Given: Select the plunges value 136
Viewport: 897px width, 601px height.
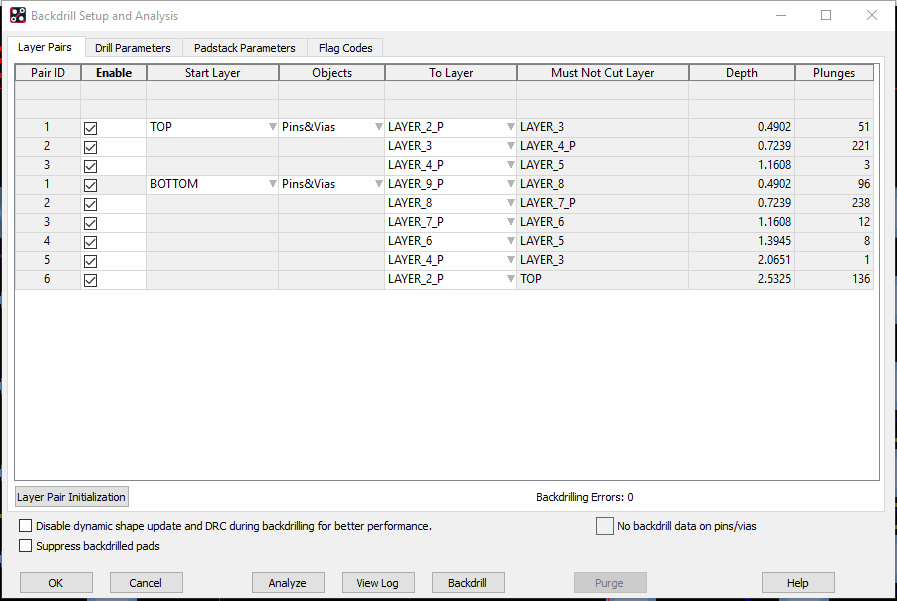Looking at the screenshot, I should point(834,279).
